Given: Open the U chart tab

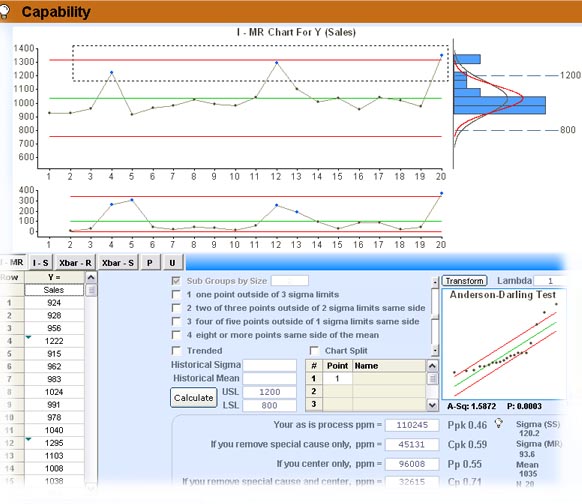Looking at the screenshot, I should [172, 263].
